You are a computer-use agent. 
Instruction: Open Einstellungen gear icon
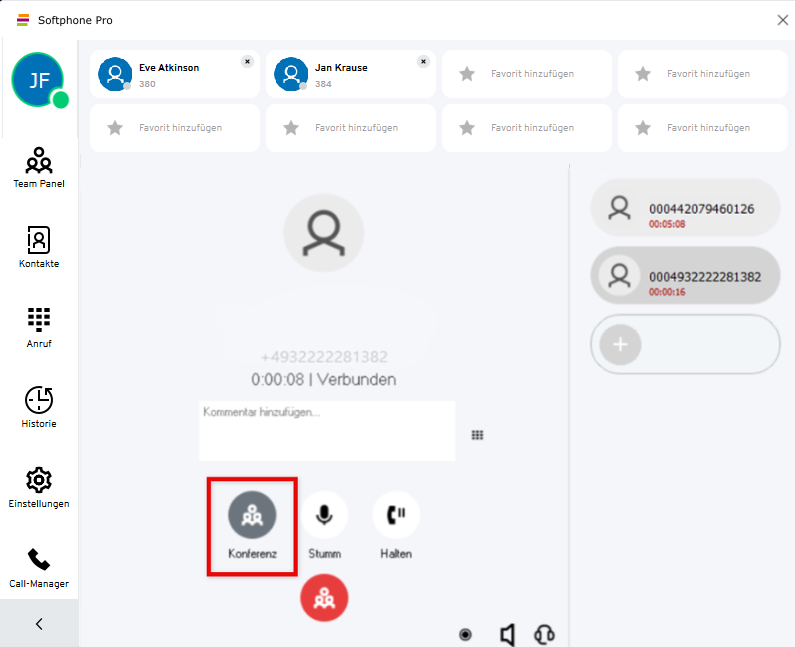pyautogui.click(x=39, y=487)
